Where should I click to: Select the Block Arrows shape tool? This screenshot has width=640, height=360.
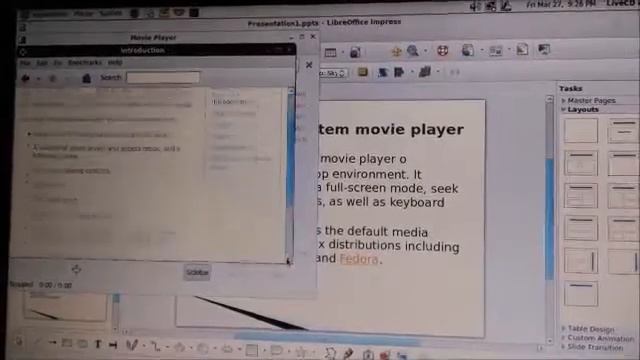click(227, 349)
